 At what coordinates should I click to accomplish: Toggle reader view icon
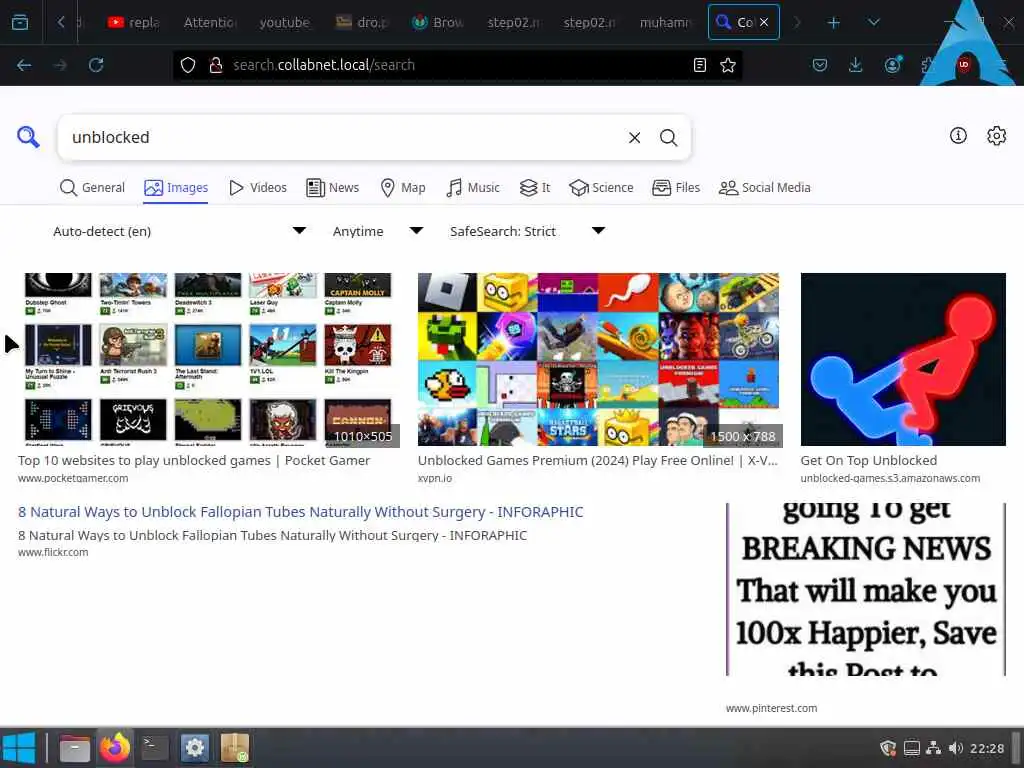699,65
